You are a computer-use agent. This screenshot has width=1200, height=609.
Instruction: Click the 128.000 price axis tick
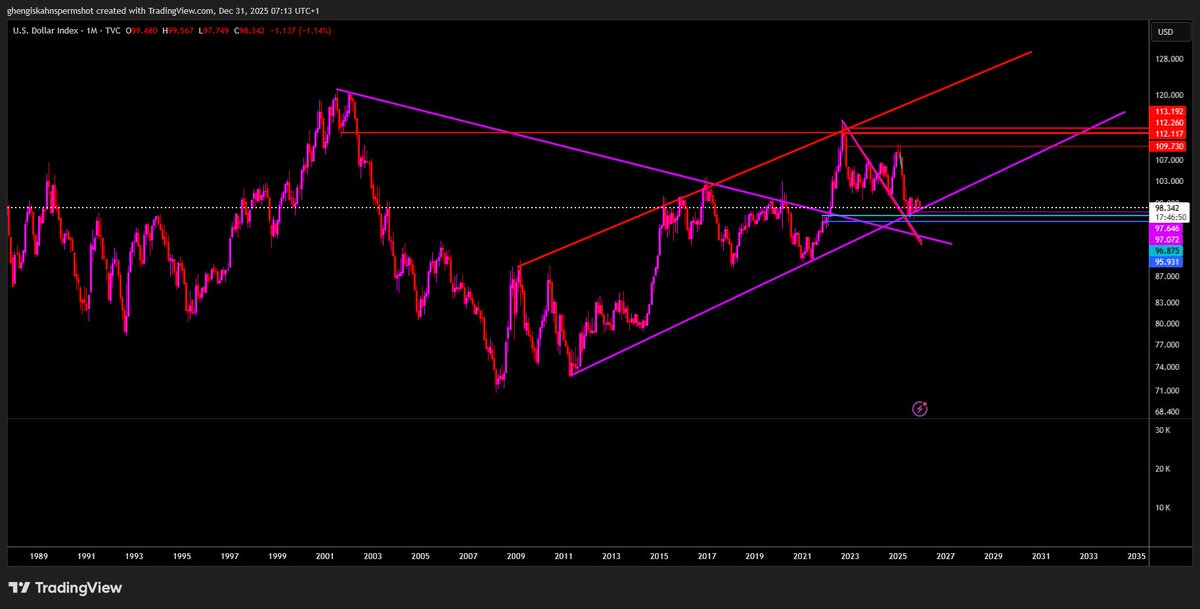[1169, 59]
